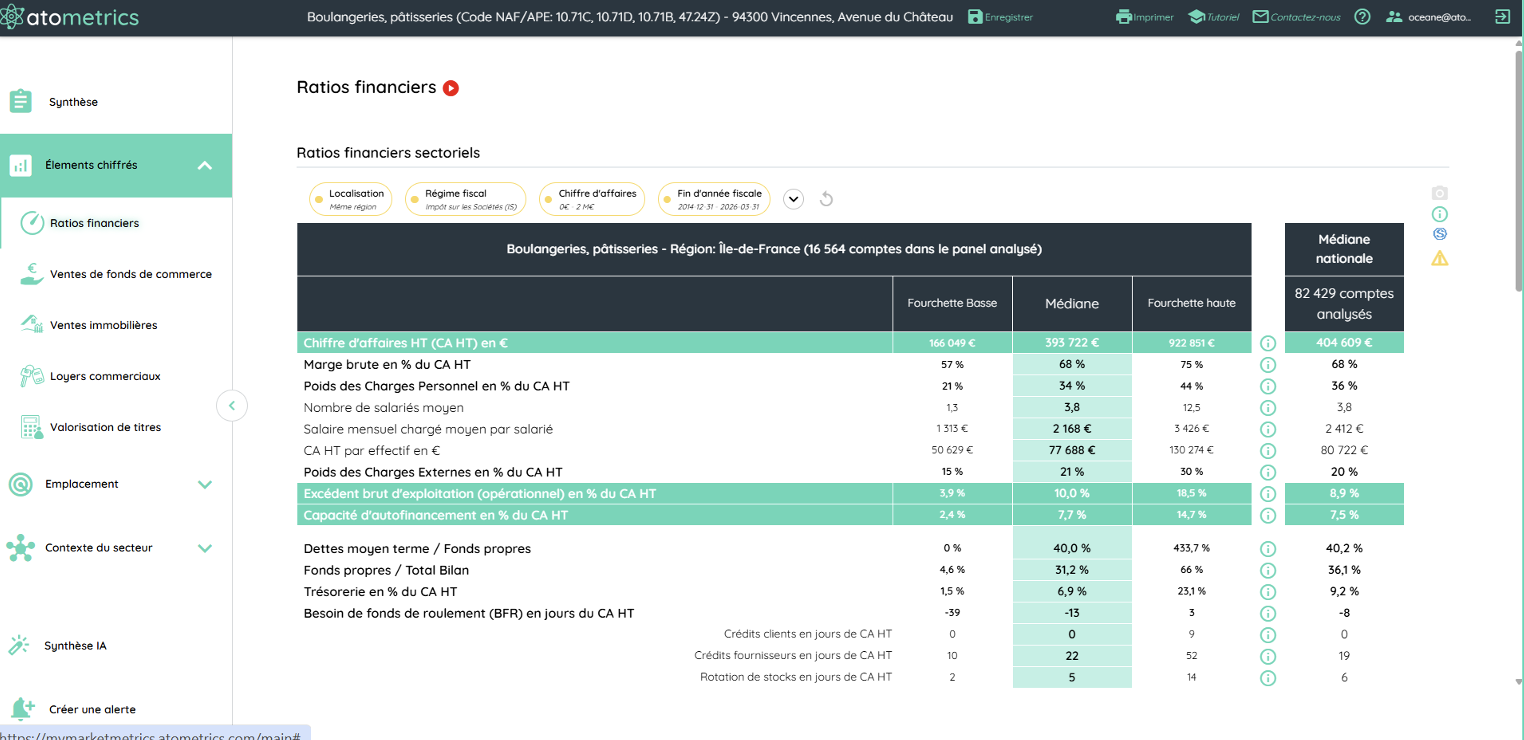Viewport: 1524px width, 740px height.
Task: Click the help question mark icon
Action: tap(1362, 17)
